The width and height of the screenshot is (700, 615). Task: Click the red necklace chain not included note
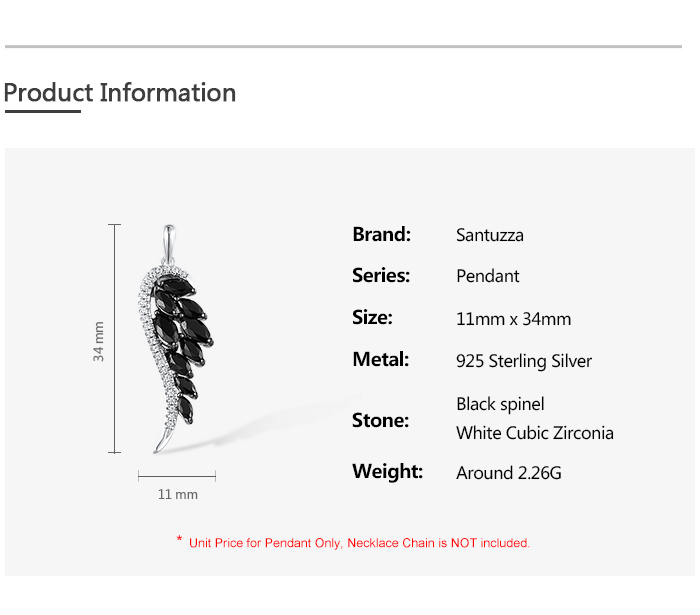359,543
